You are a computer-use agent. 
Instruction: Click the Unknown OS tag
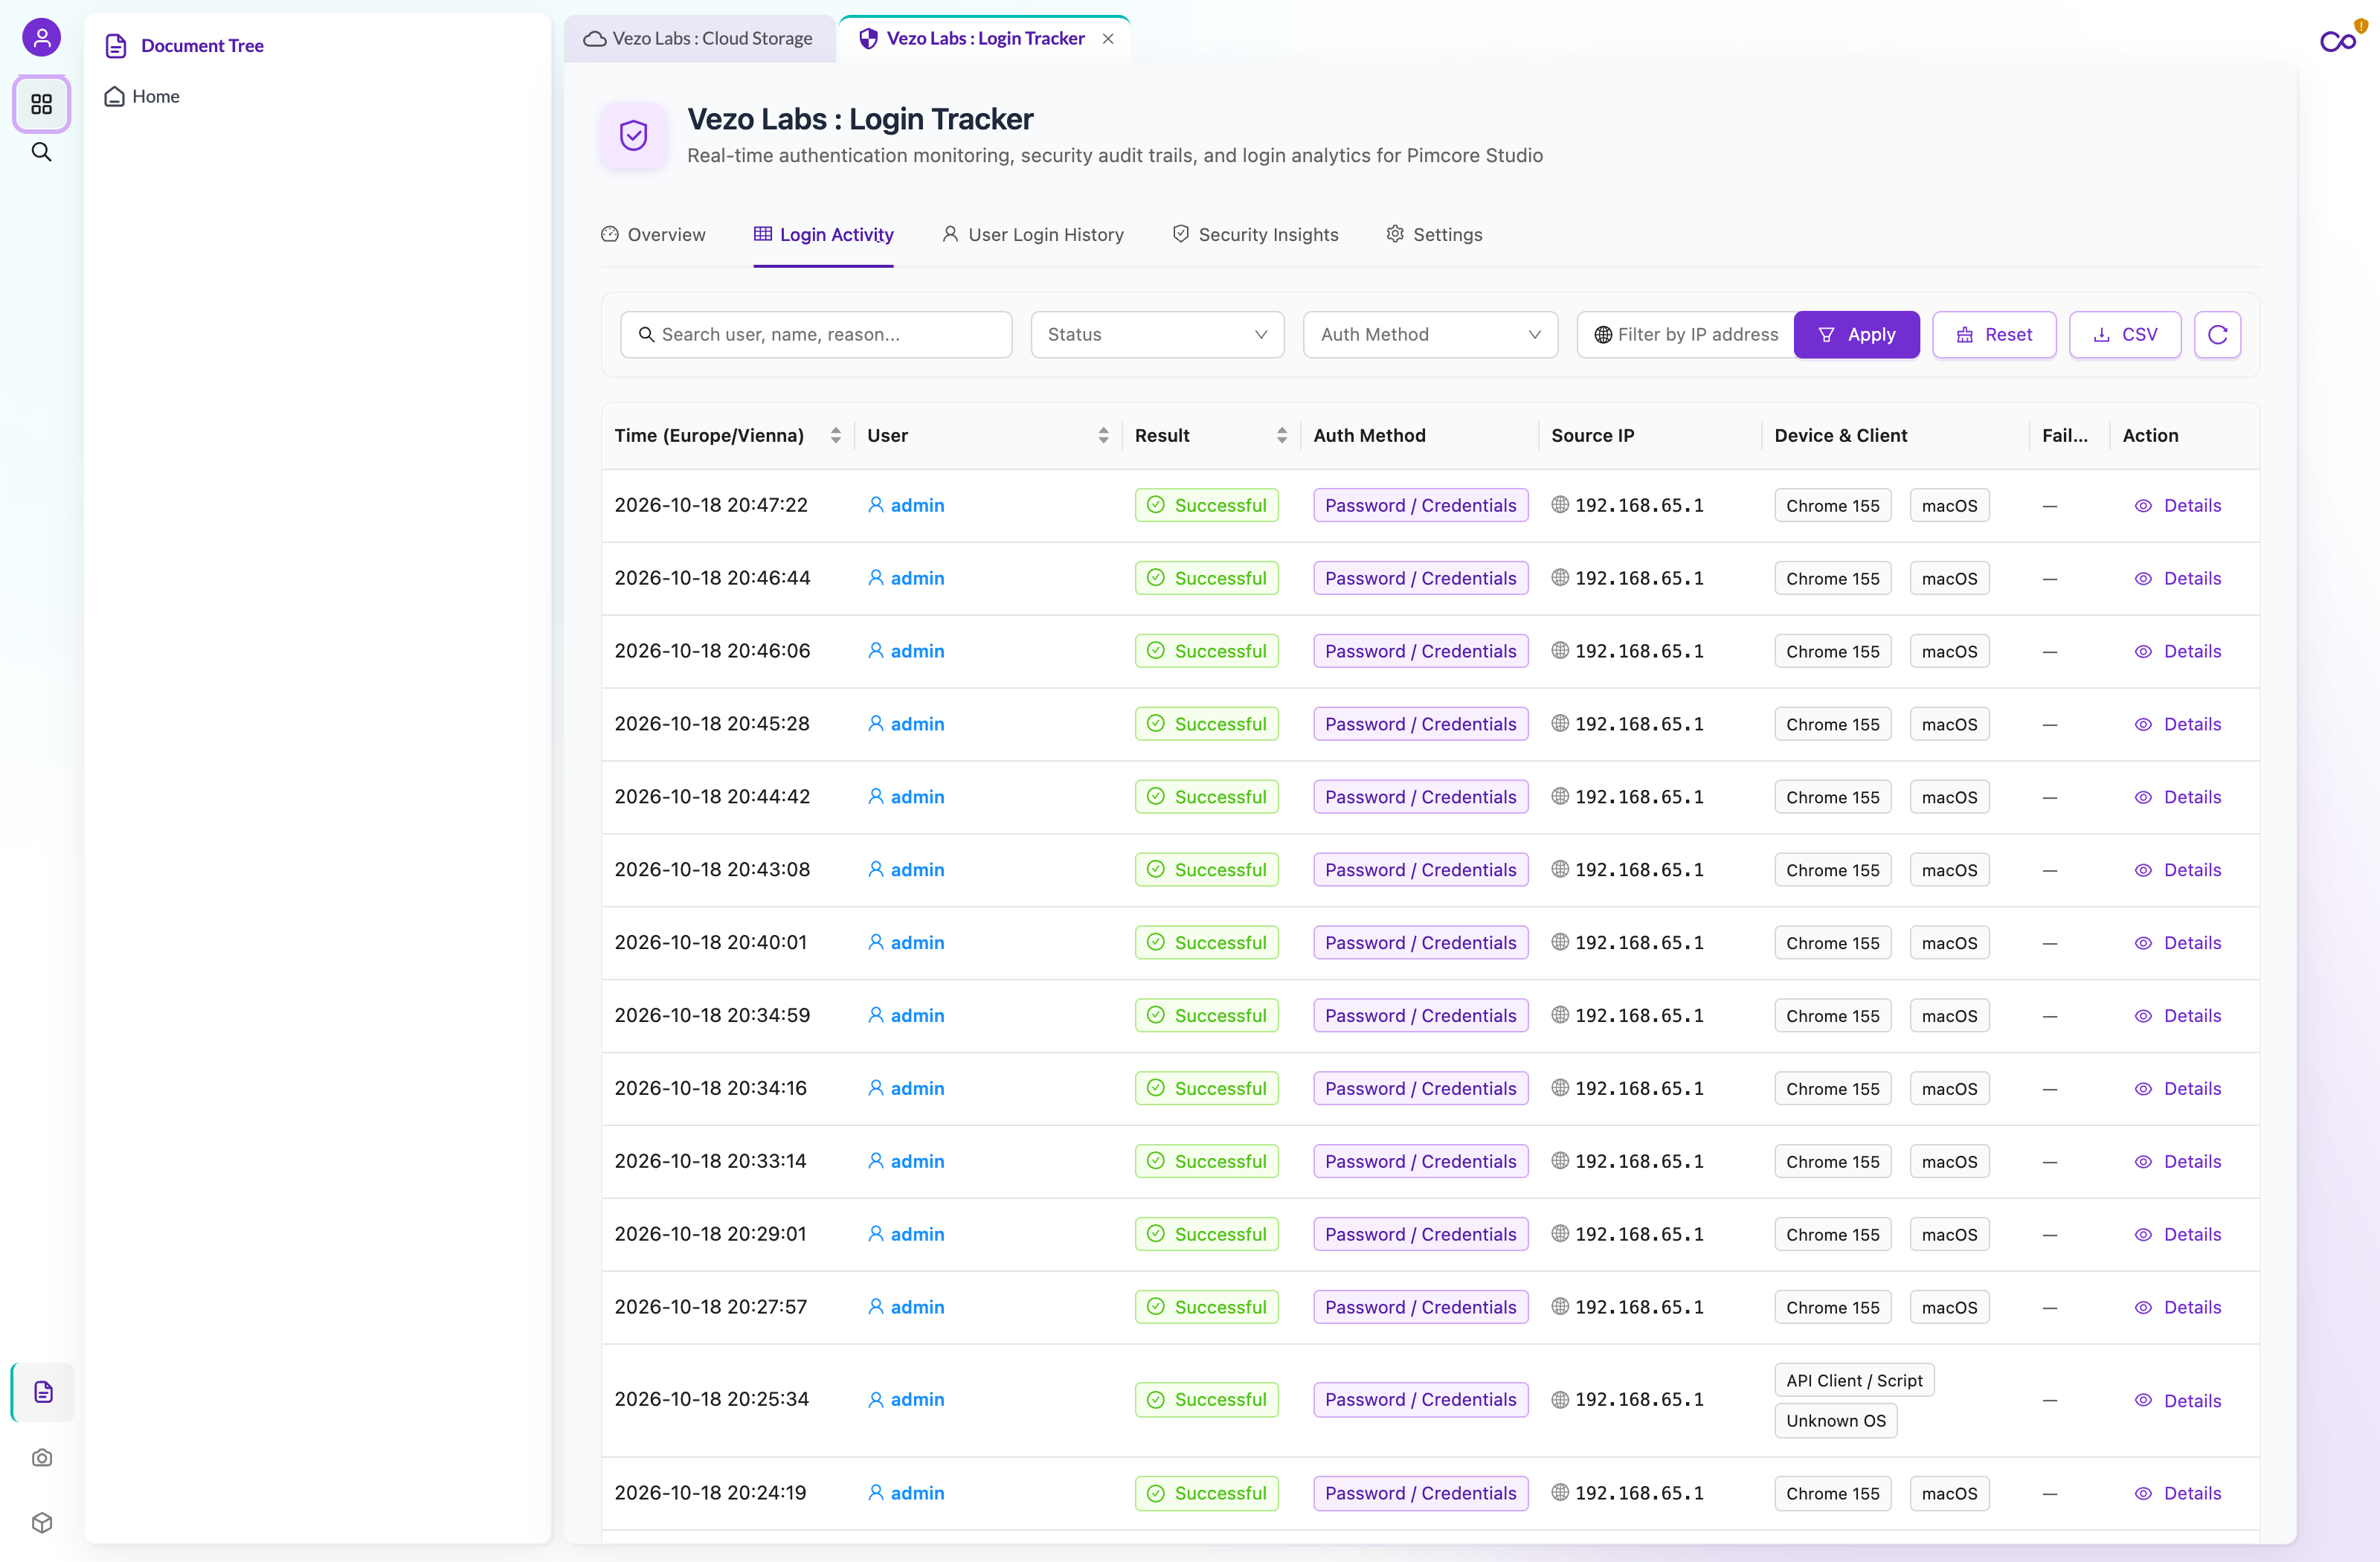(1835, 1420)
